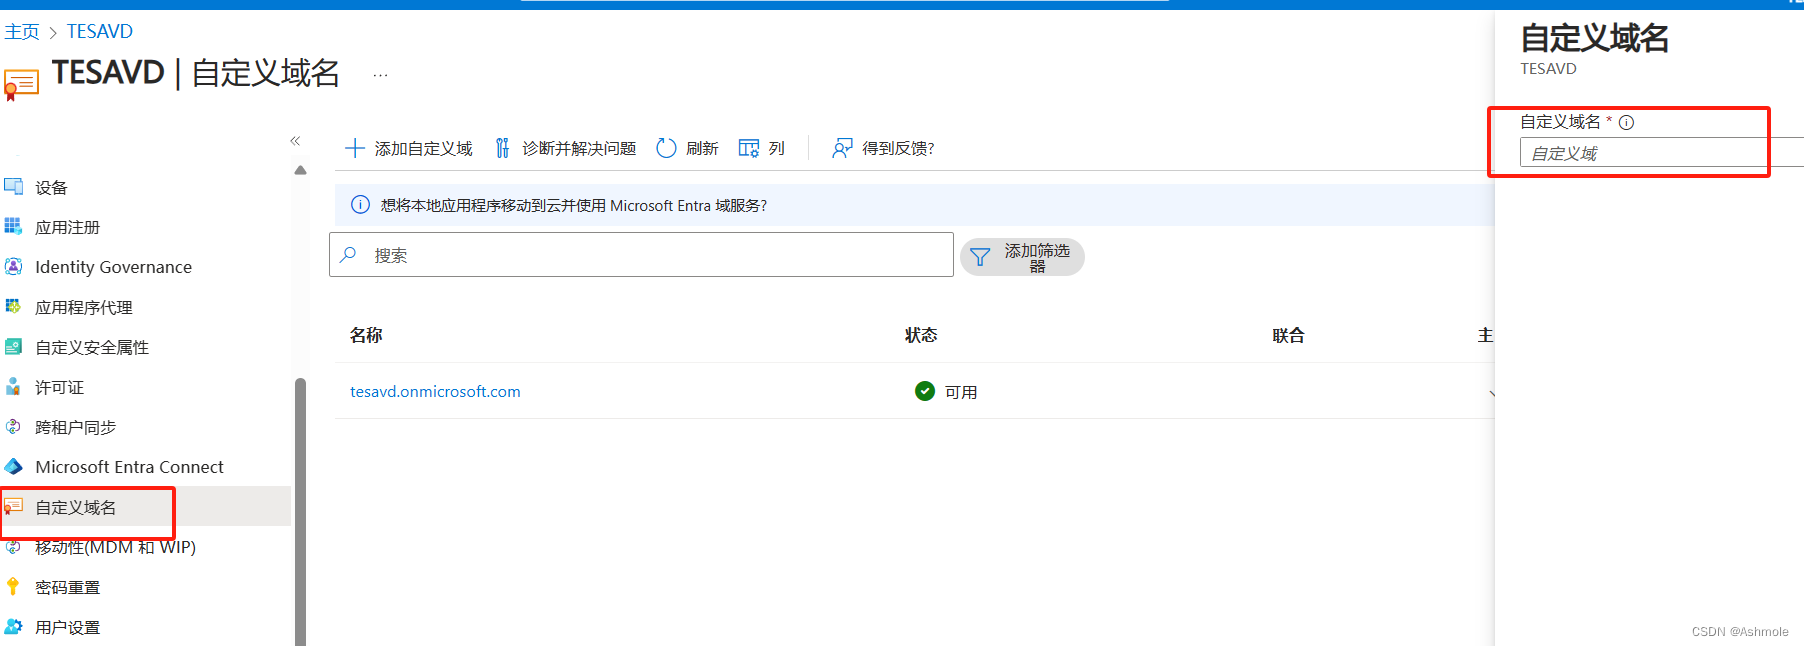The image size is (1804, 646).
Task: Click the scroll up arrow in sidebar
Action: pyautogui.click(x=300, y=170)
